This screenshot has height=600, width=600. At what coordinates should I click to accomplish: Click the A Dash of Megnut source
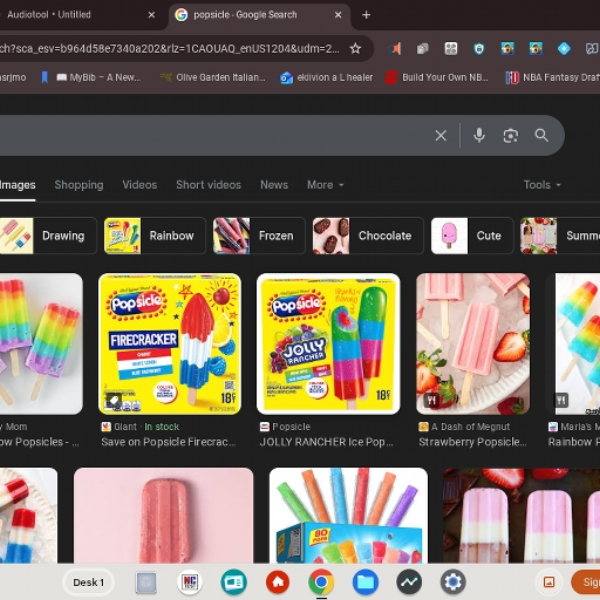point(470,427)
